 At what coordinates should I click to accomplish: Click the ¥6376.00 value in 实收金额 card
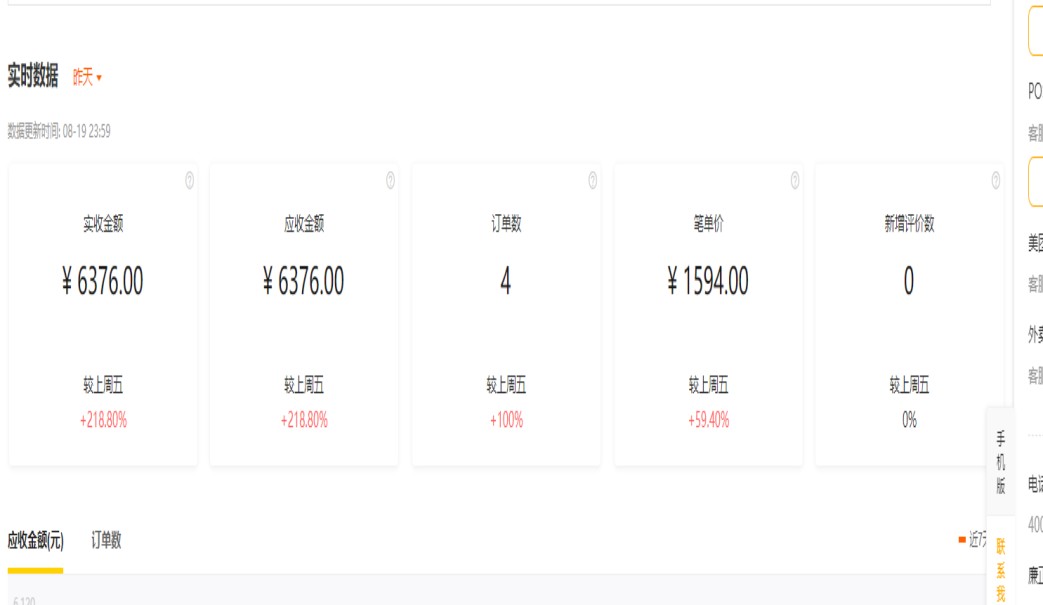point(102,282)
